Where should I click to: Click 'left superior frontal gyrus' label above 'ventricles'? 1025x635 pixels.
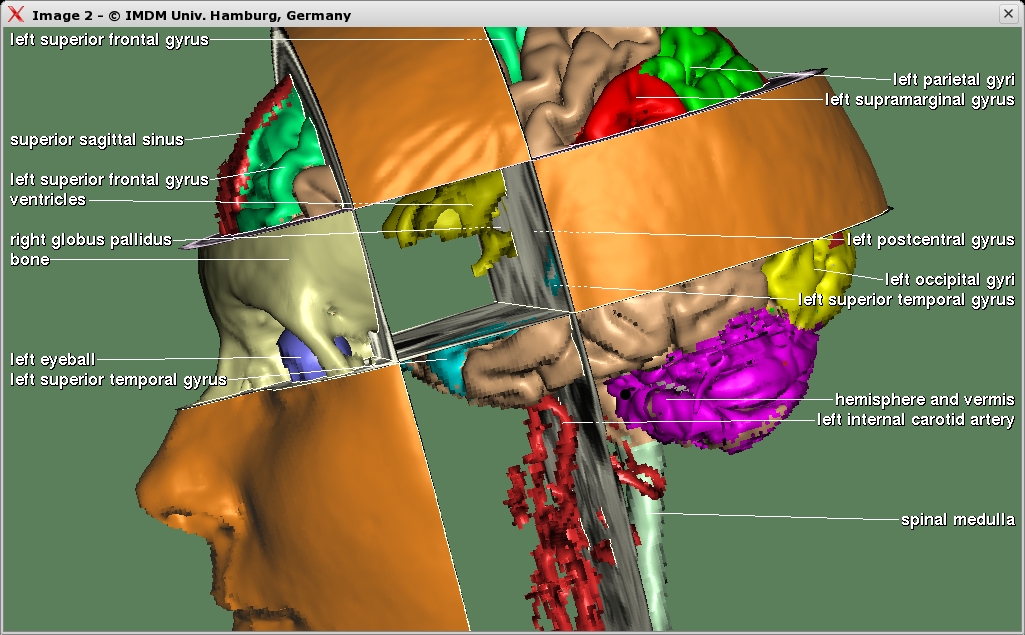109,180
